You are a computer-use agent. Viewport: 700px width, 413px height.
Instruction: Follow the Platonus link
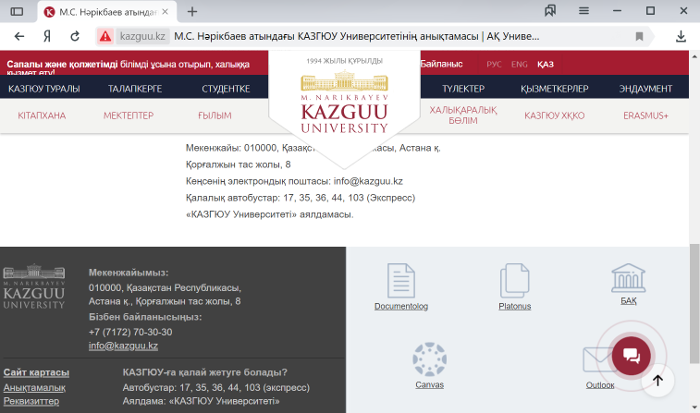[x=514, y=306]
